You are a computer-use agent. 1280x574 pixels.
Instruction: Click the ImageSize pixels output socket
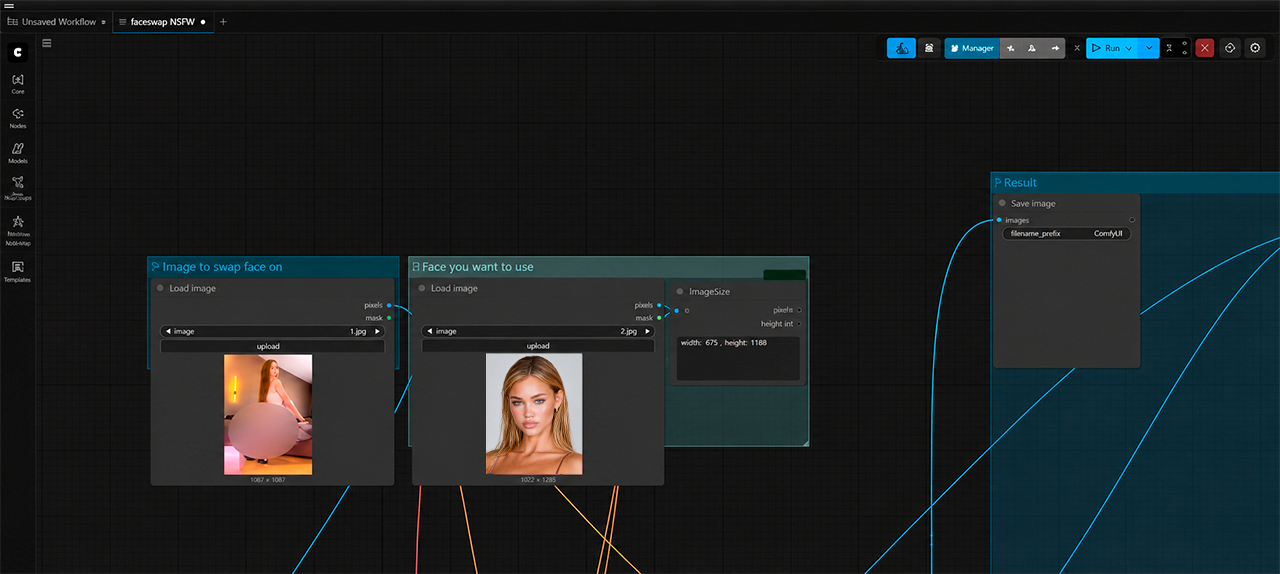pos(798,310)
